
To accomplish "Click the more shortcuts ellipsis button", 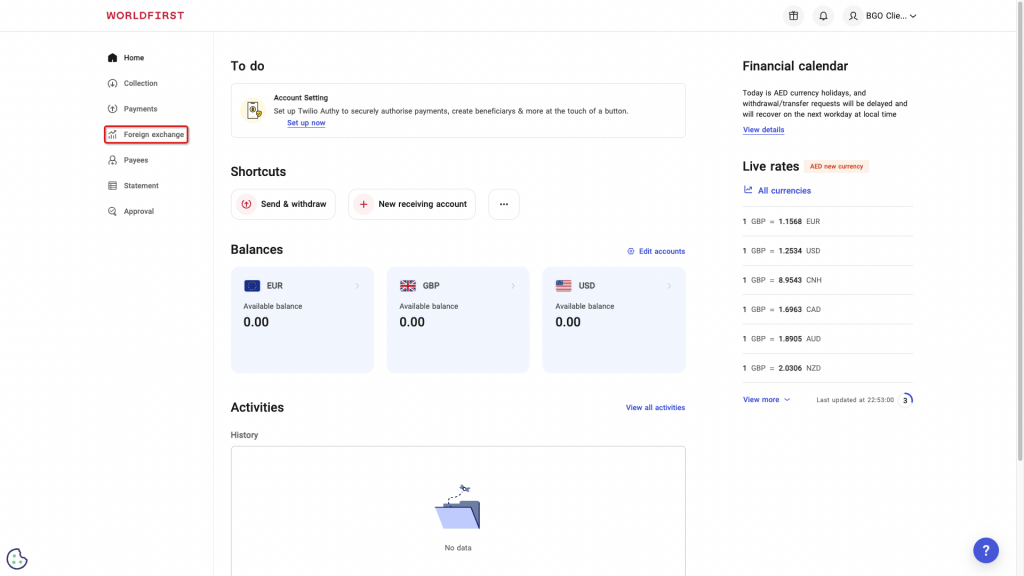I will 503,204.
